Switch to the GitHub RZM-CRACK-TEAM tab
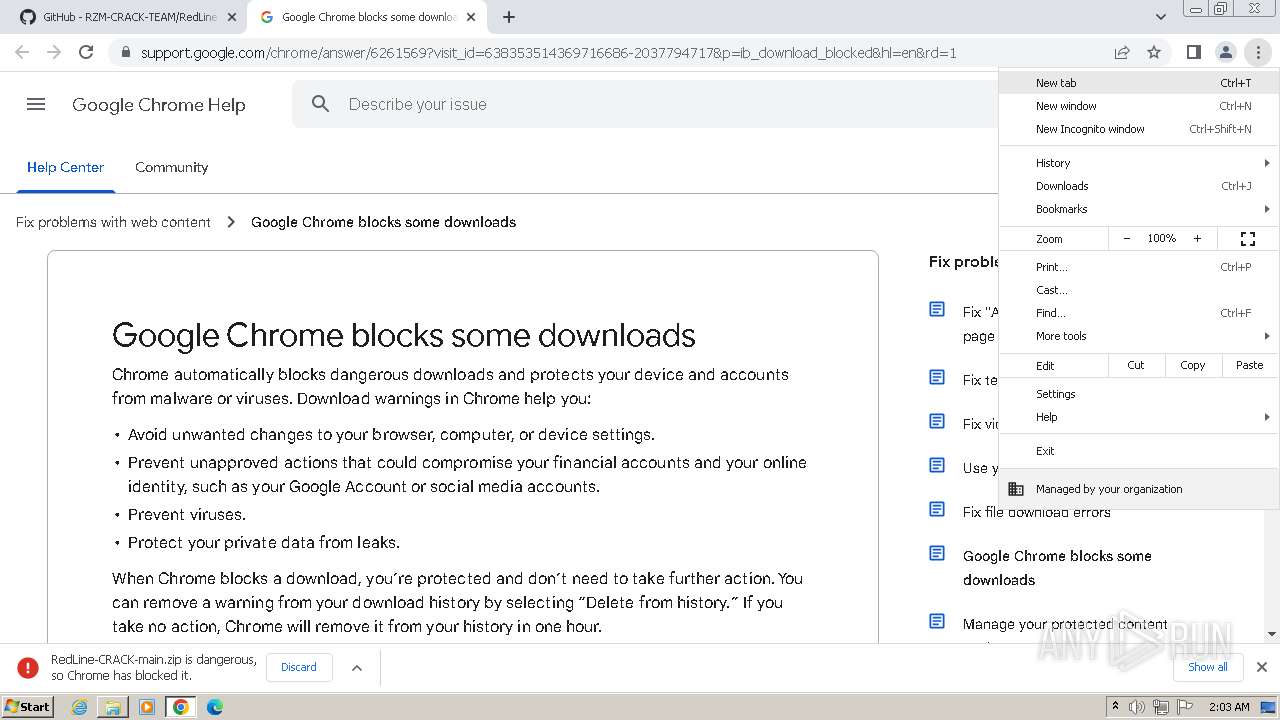 click(x=125, y=17)
